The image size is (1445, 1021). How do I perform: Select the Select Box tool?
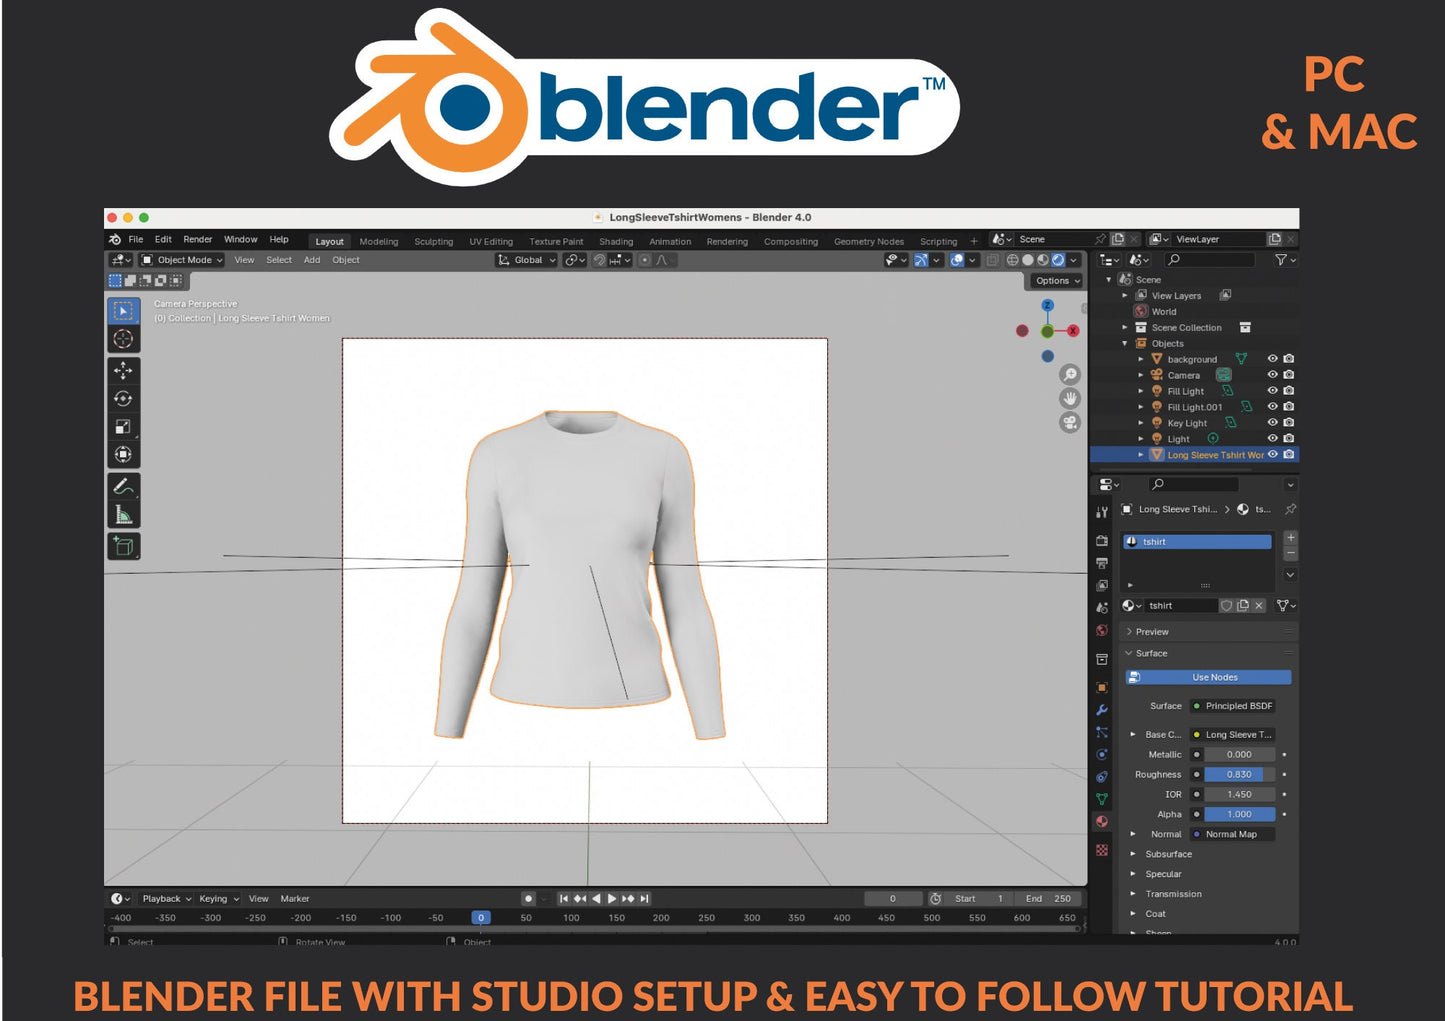click(123, 311)
